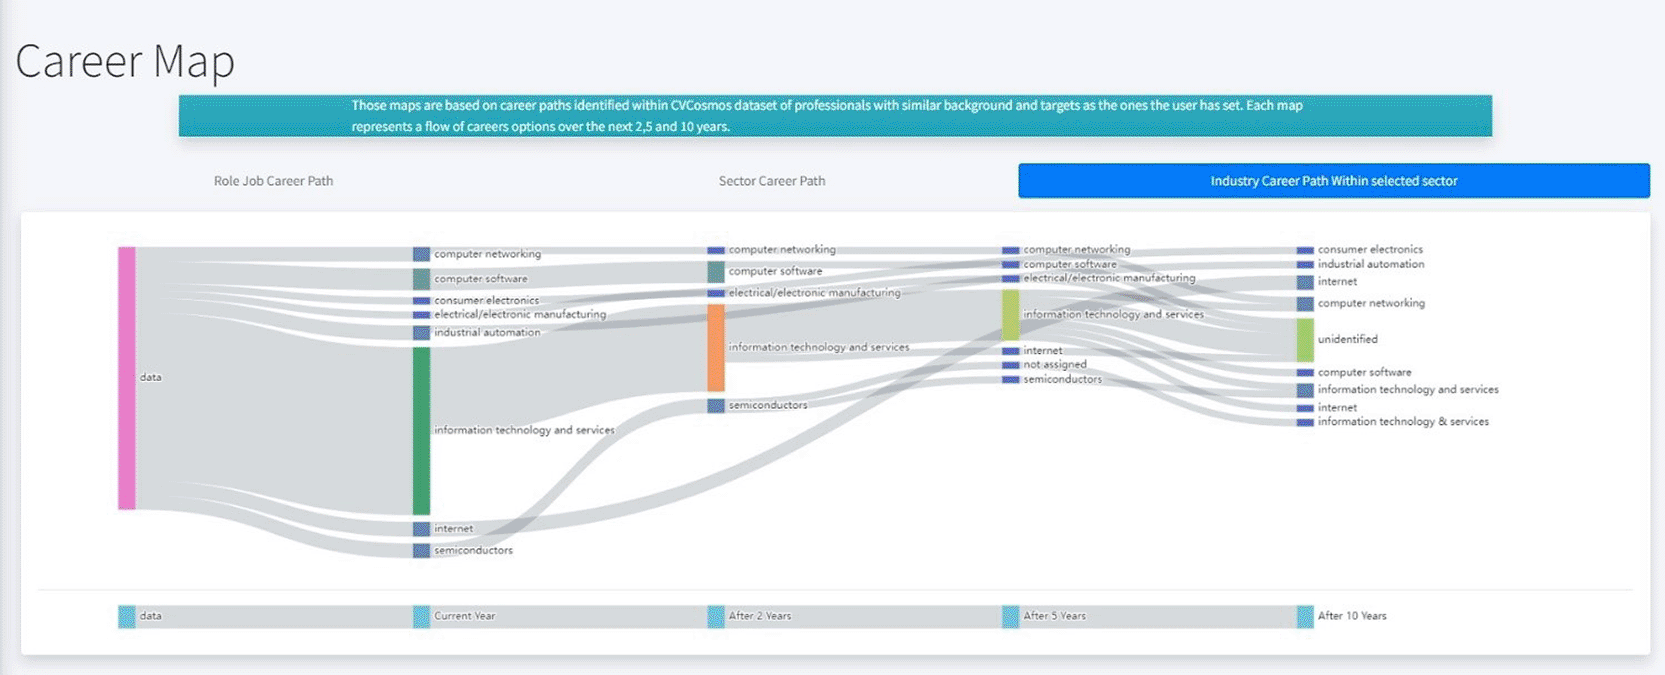This screenshot has height=675, width=1665.
Task: Click the 'After 10 Years' timeline label
Action: [x=1352, y=616]
